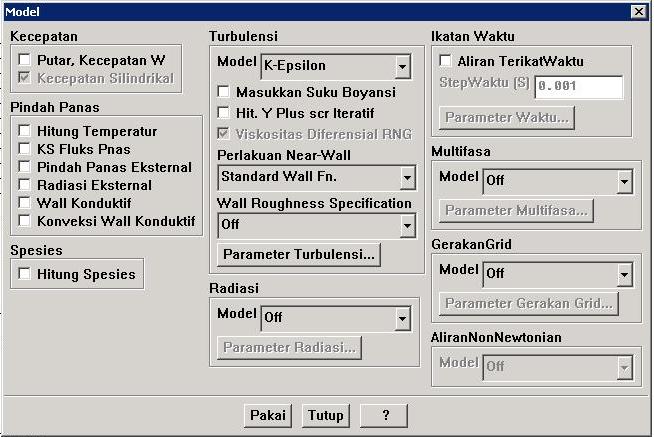Click the Ikatan Waktu group heading
This screenshot has width=654, height=437.
(473, 36)
